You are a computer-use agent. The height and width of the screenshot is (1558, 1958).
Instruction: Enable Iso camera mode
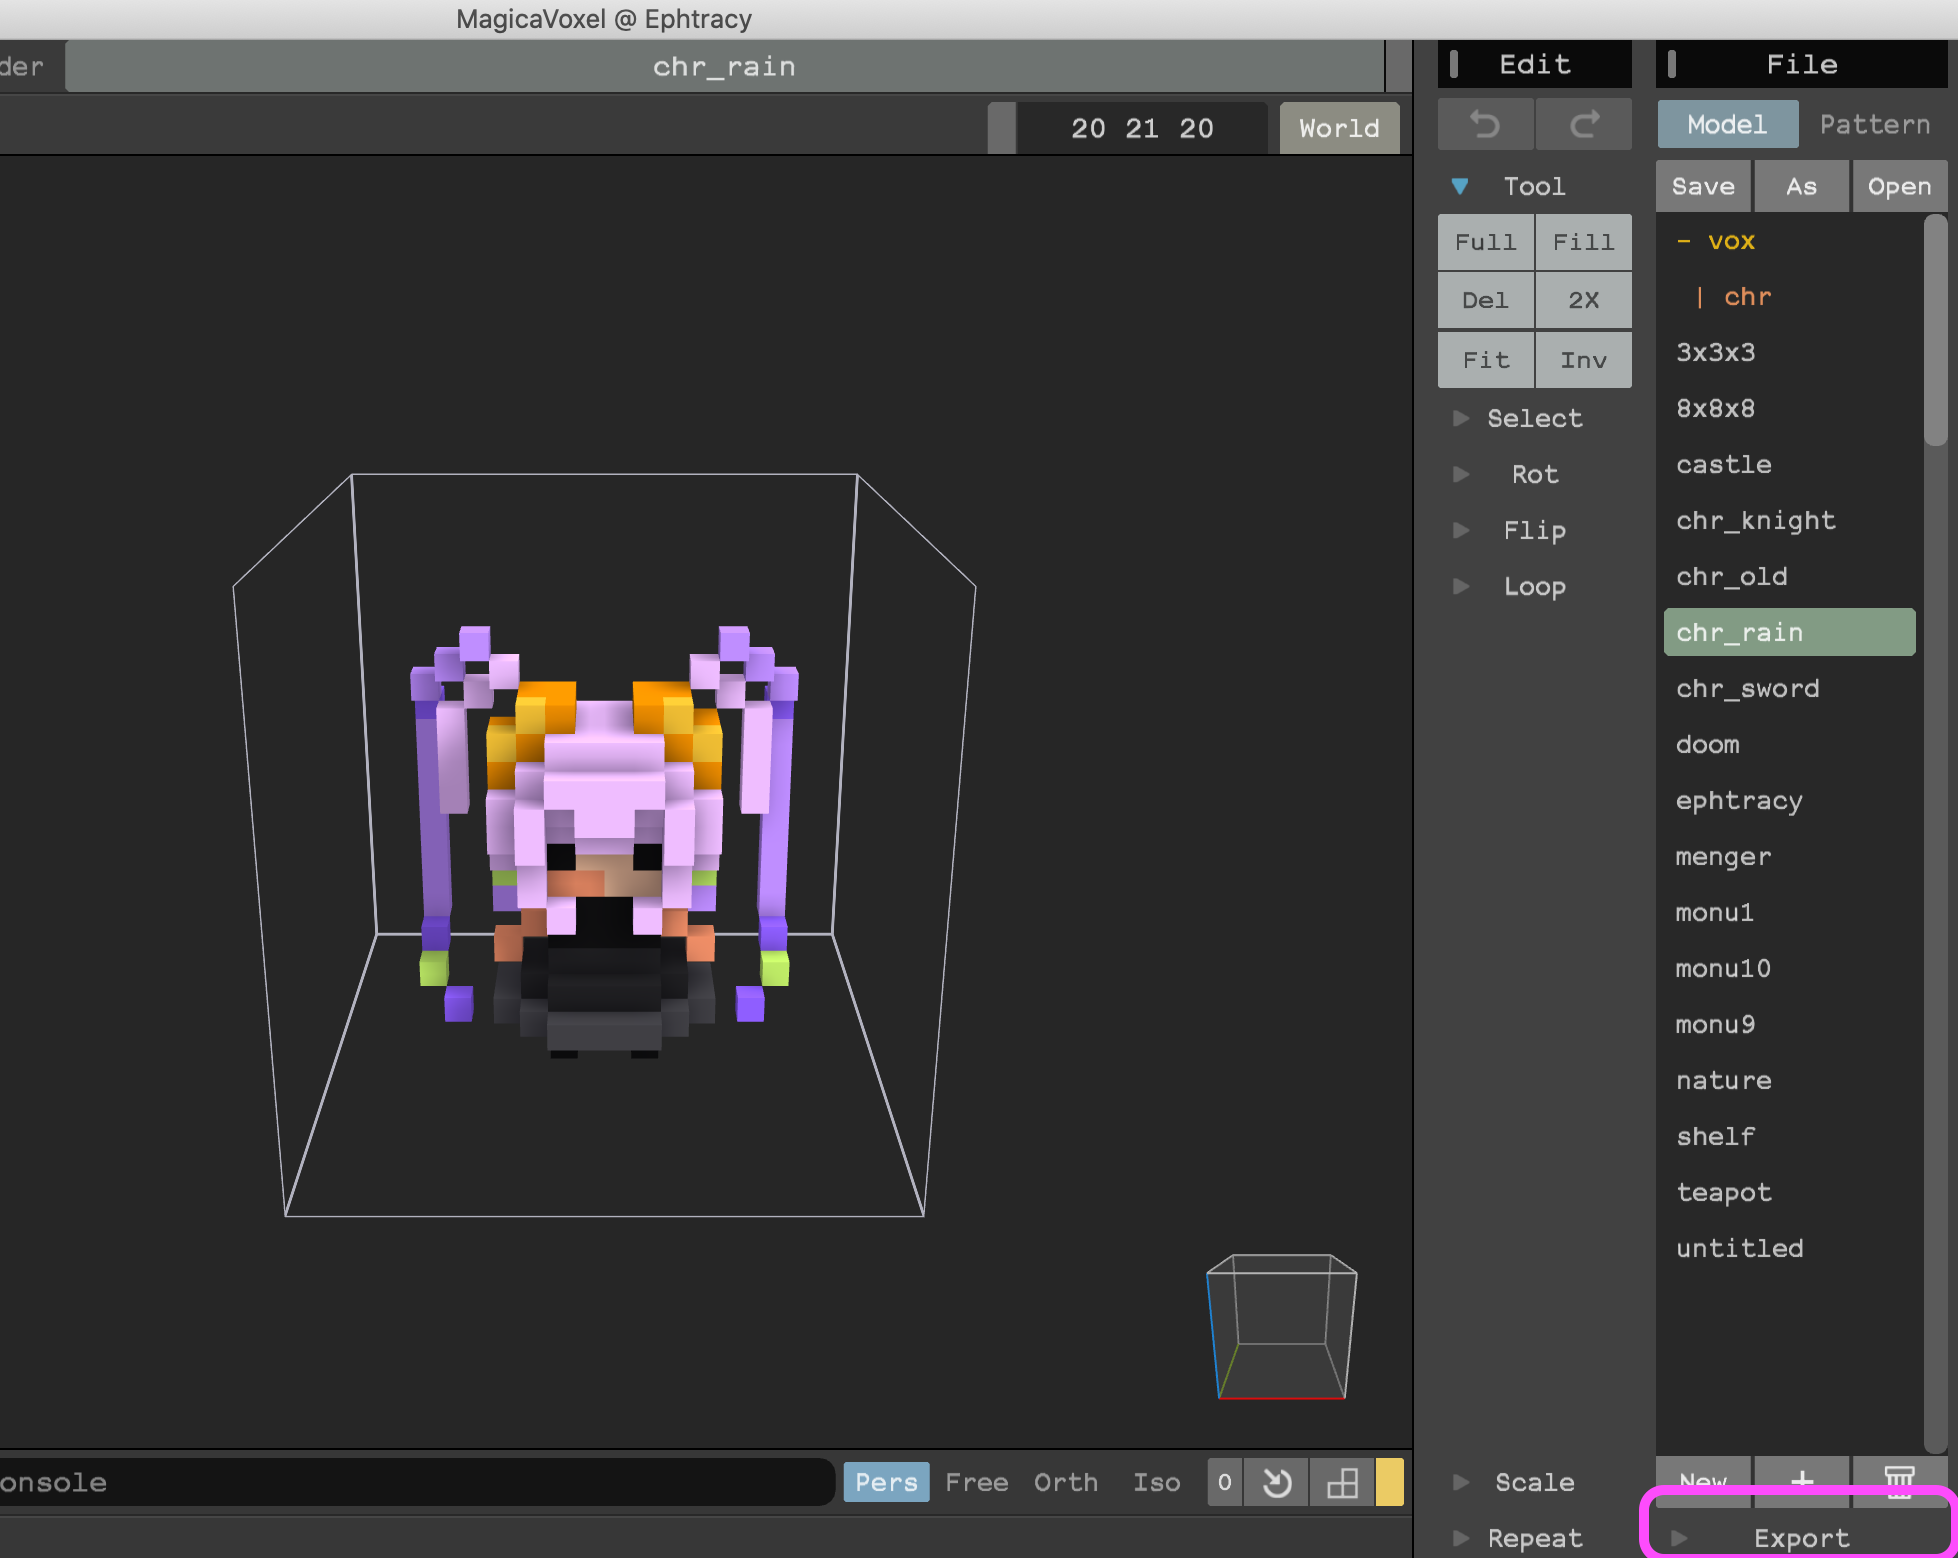[1157, 1482]
